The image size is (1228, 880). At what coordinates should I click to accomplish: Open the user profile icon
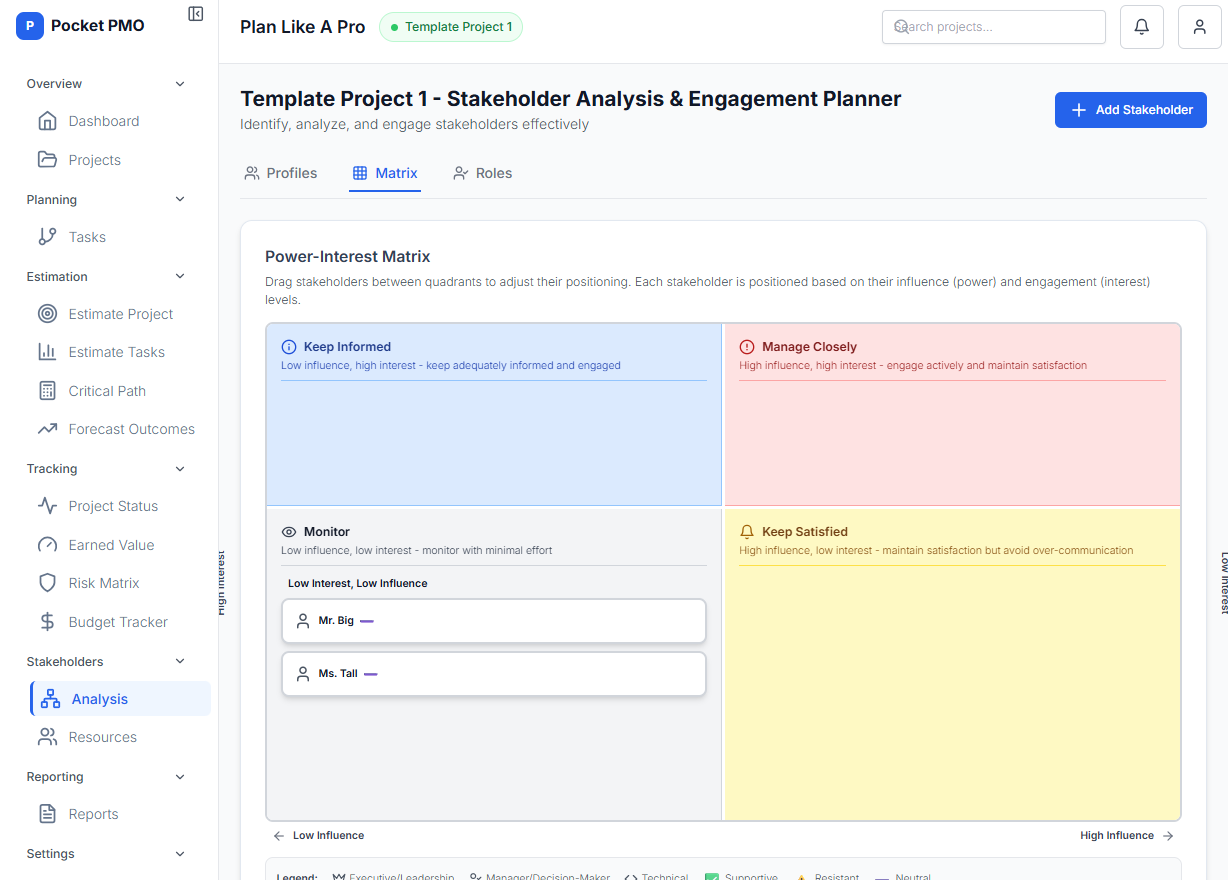(1199, 27)
